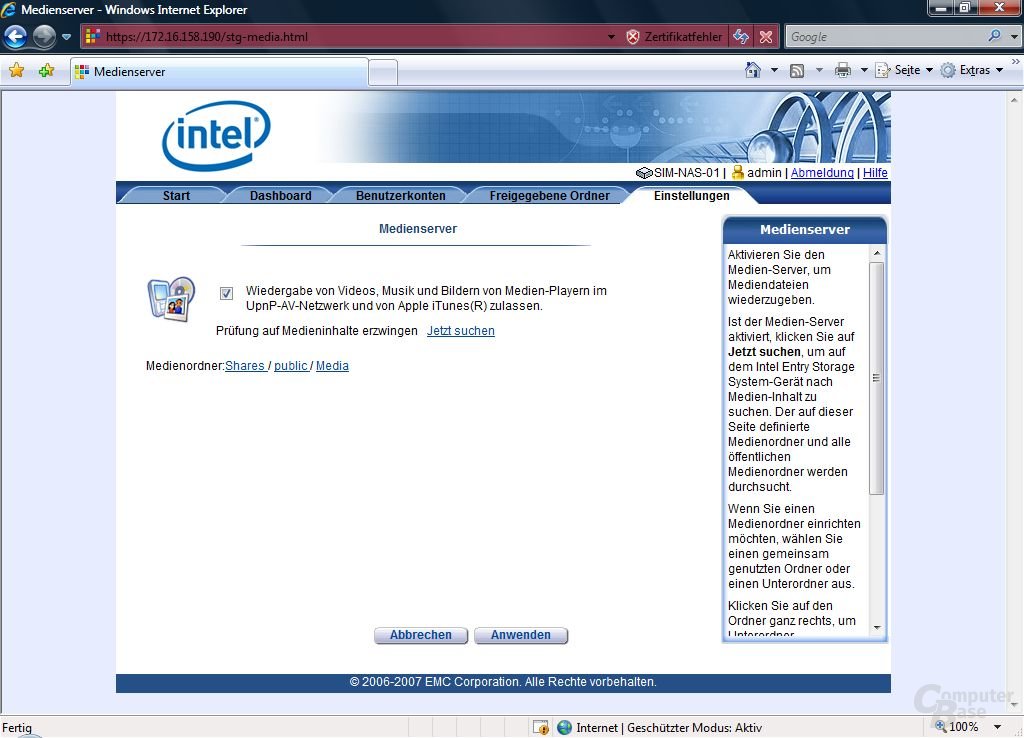Open Favorites Center star icon
The image size is (1024, 738).
click(x=16, y=70)
